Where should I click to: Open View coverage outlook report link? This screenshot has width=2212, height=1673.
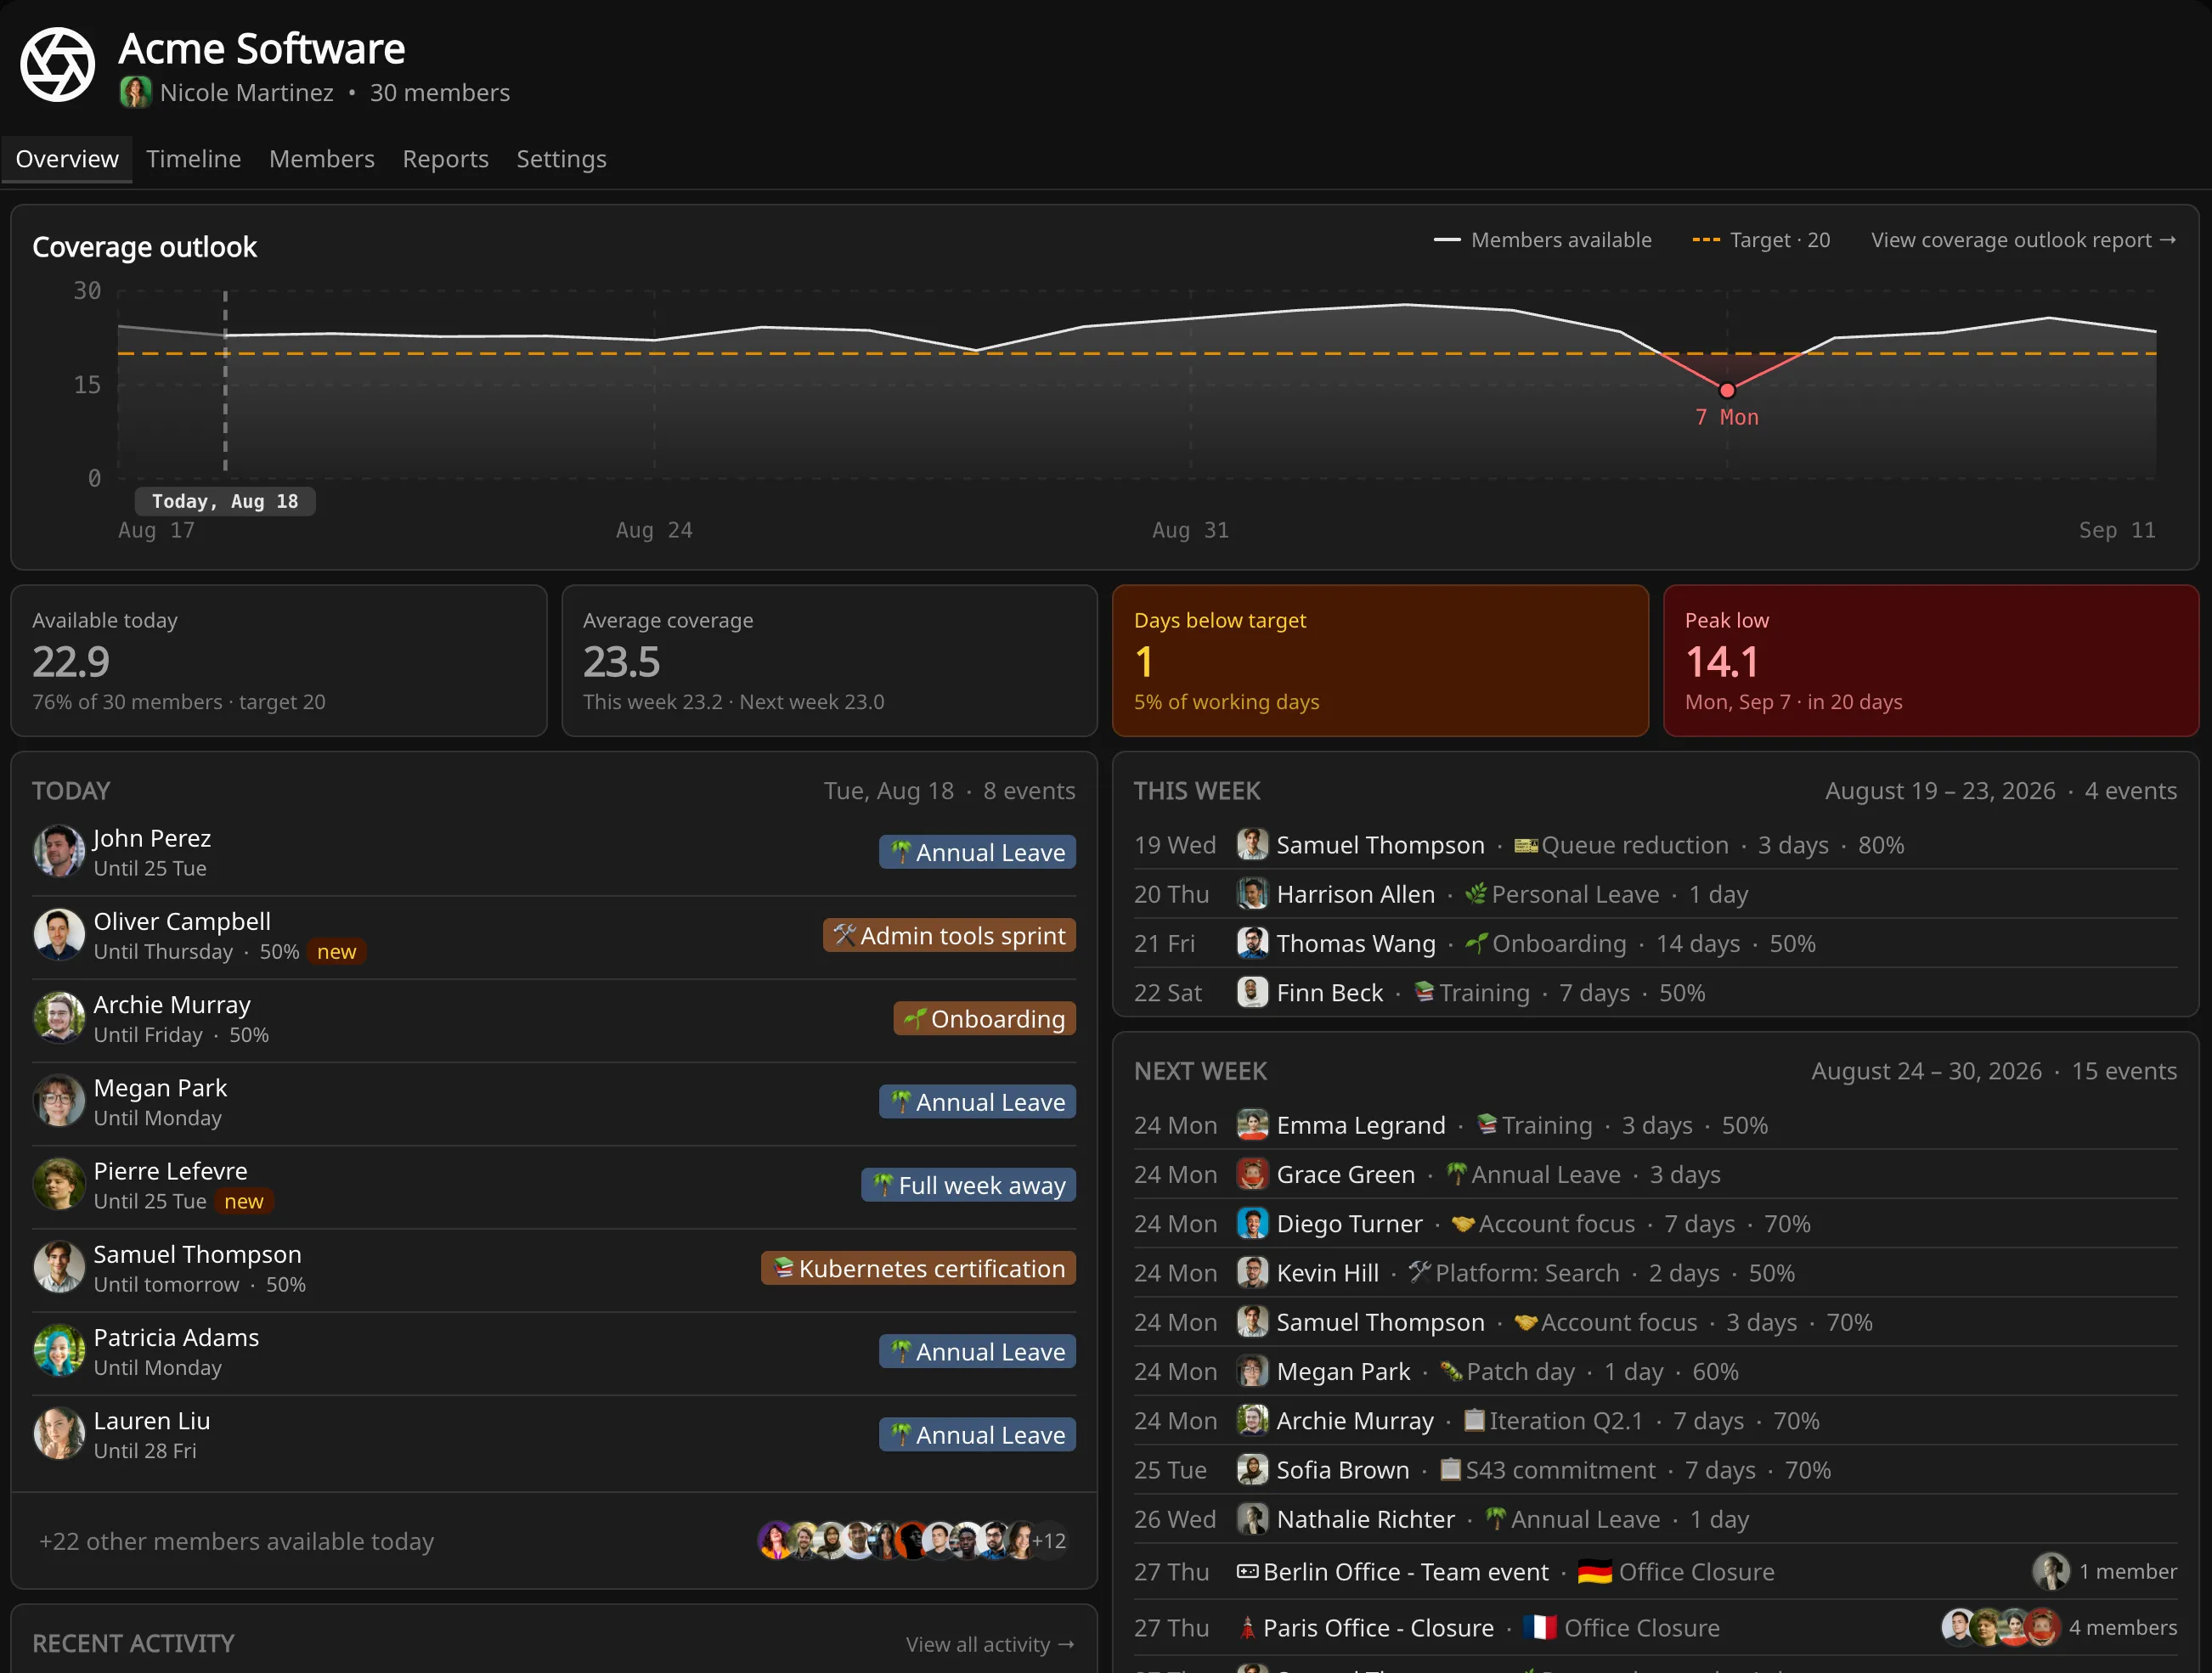click(x=2023, y=240)
